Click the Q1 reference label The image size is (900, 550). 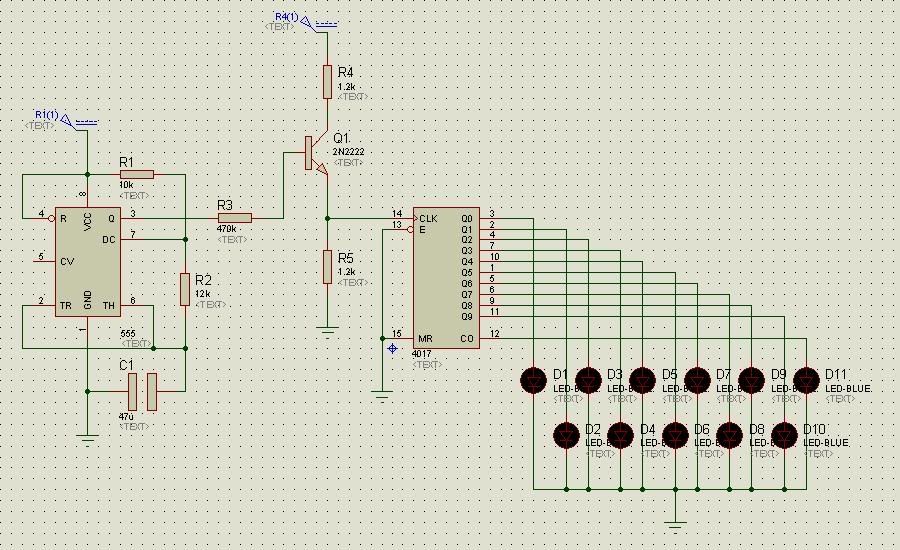click(x=341, y=139)
